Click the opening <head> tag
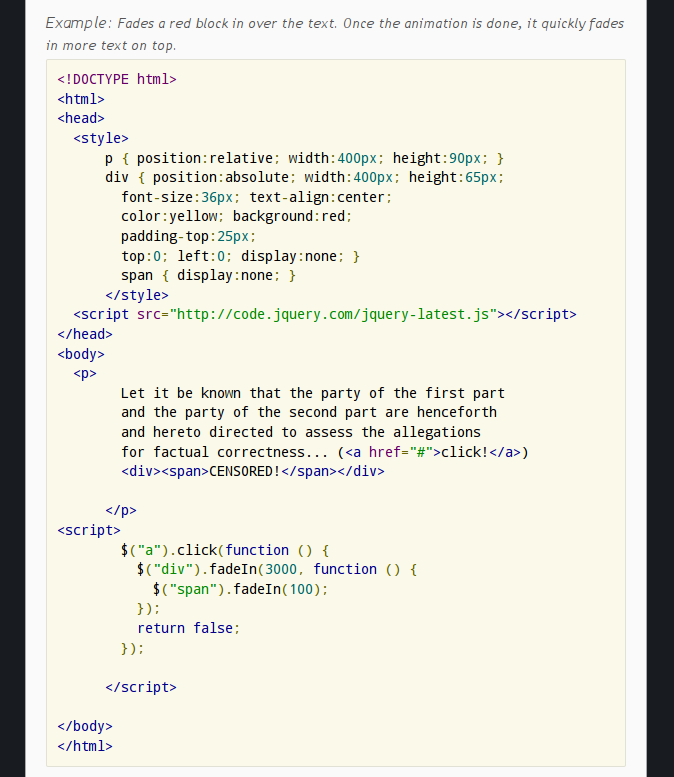This screenshot has width=674, height=777. pos(81,118)
